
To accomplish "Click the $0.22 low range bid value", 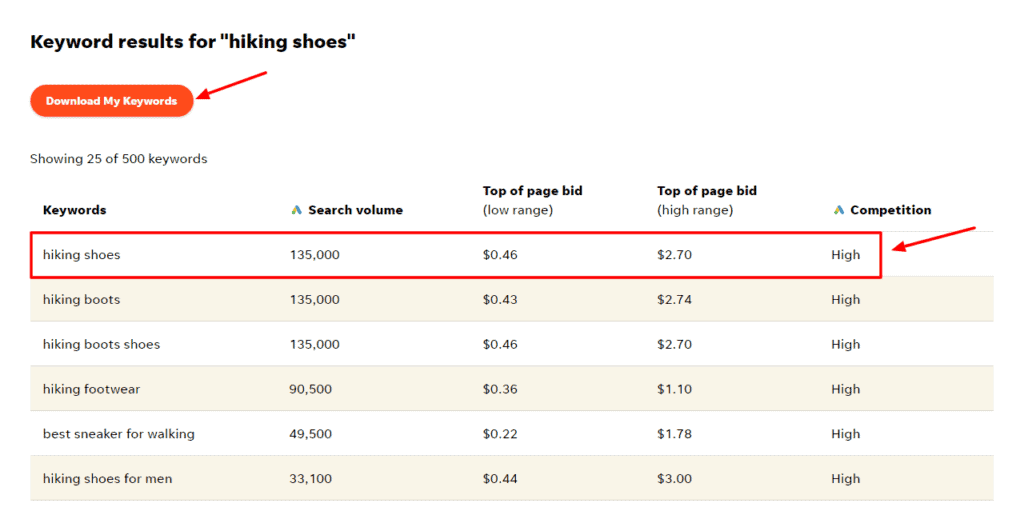I will pos(500,434).
